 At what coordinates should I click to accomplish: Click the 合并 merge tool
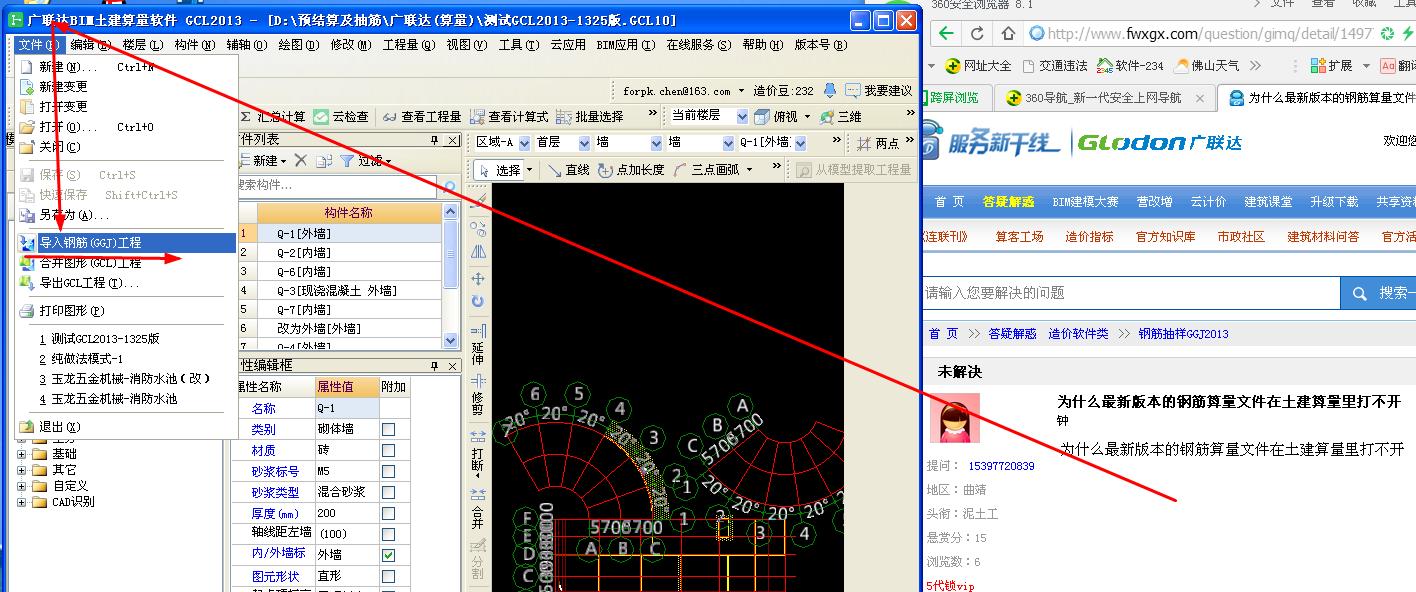pos(478,508)
